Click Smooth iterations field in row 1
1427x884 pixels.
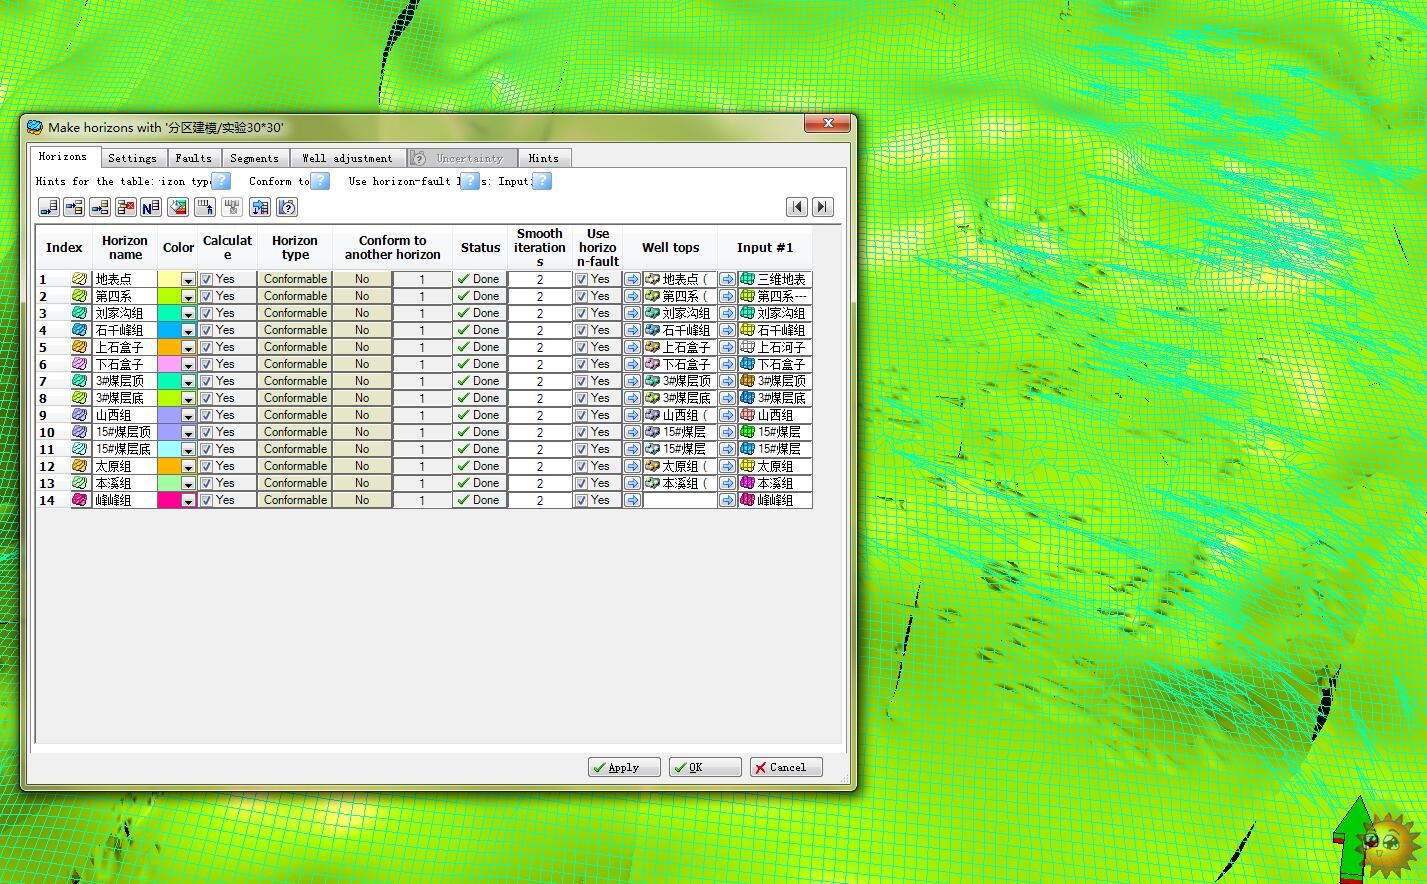coord(540,280)
